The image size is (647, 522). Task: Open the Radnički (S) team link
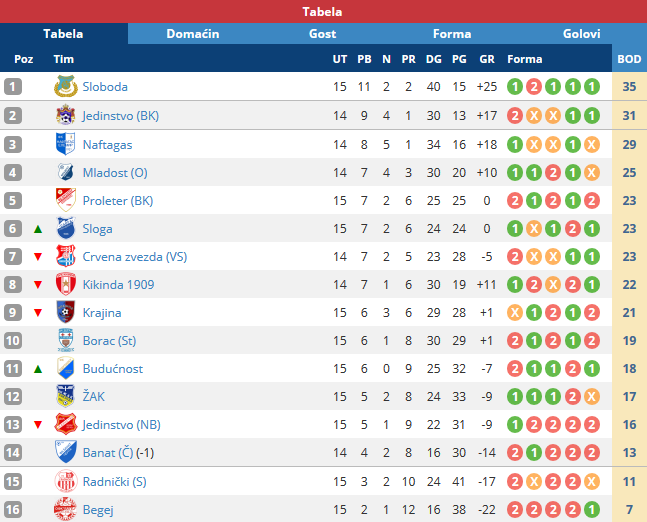pos(115,482)
